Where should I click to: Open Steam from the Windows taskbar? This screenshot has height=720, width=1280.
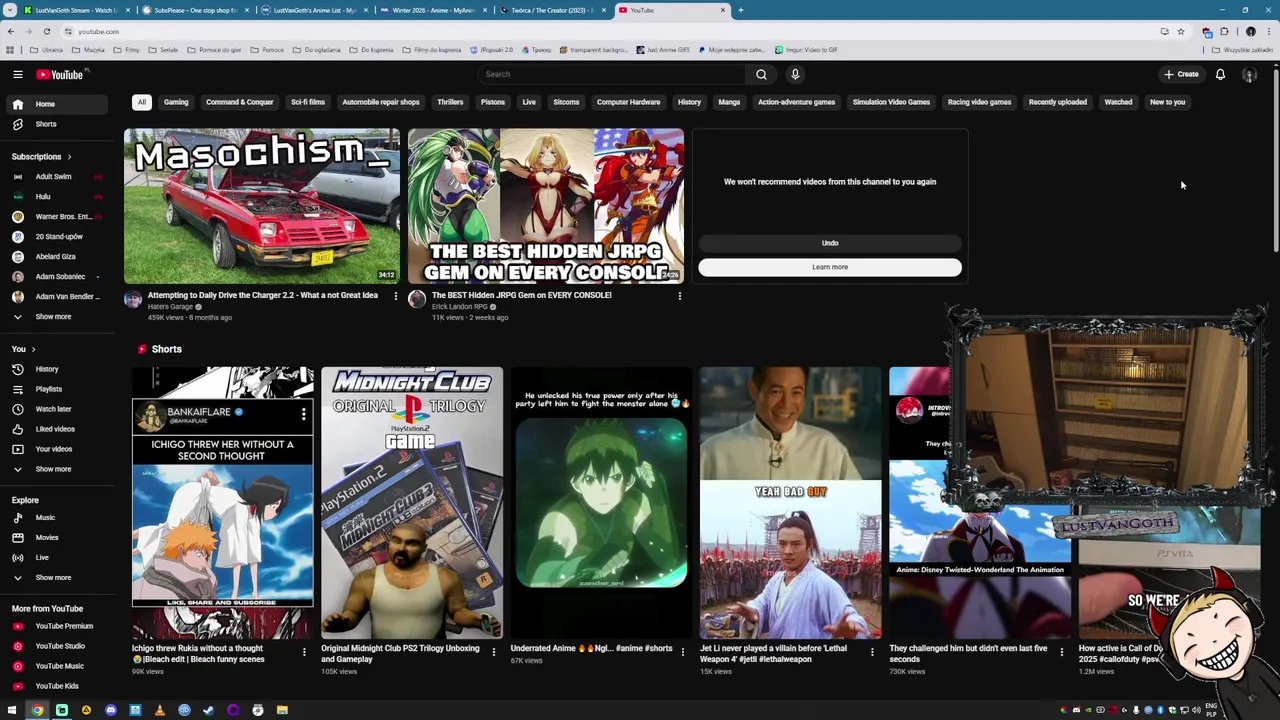[208, 710]
